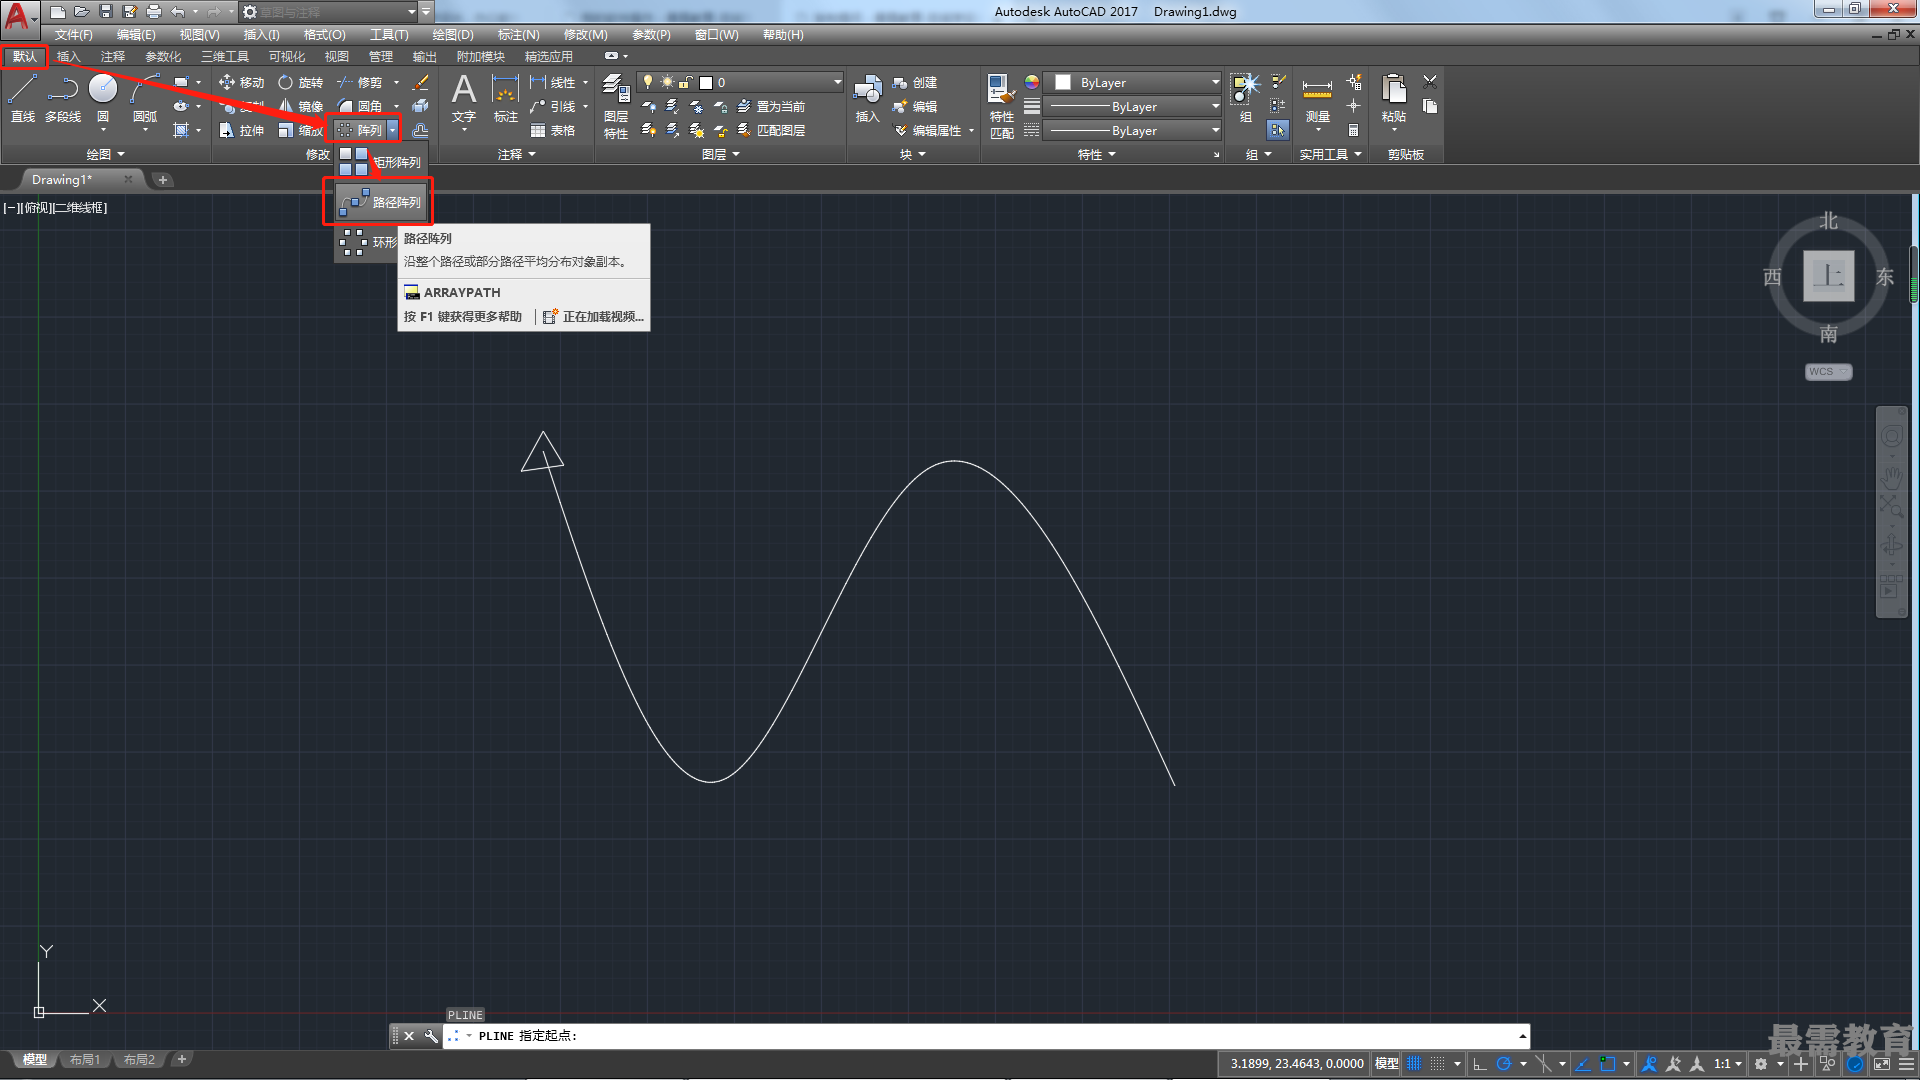Click the Trim (修剪) tool
The height and width of the screenshot is (1080, 1920).
(x=360, y=82)
